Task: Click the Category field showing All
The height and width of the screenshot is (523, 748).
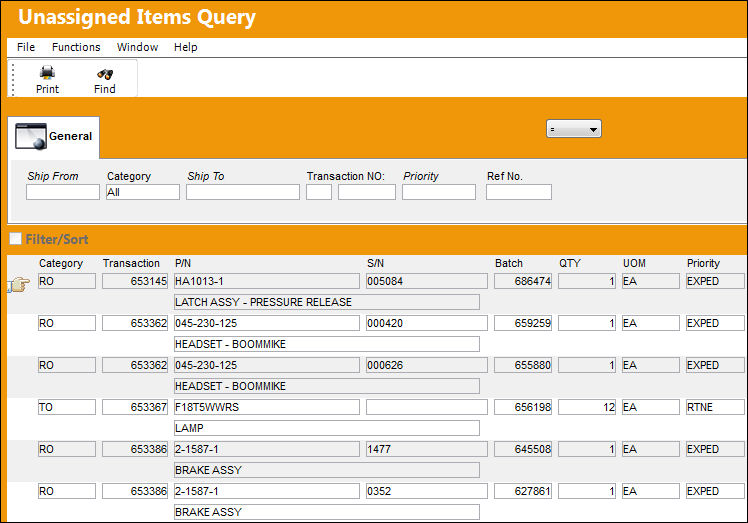Action: tap(143, 192)
